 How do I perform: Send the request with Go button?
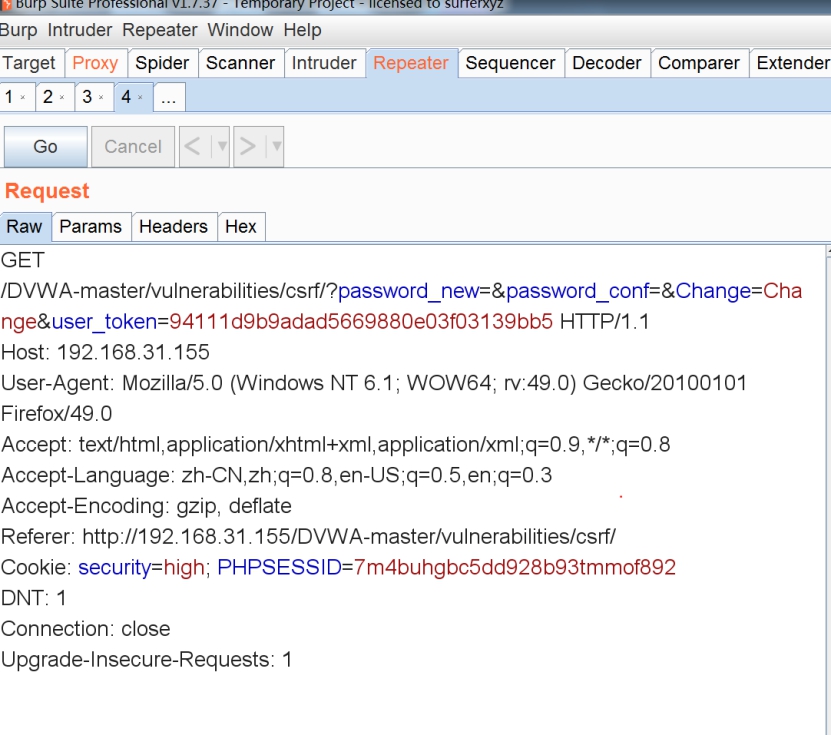[x=46, y=147]
